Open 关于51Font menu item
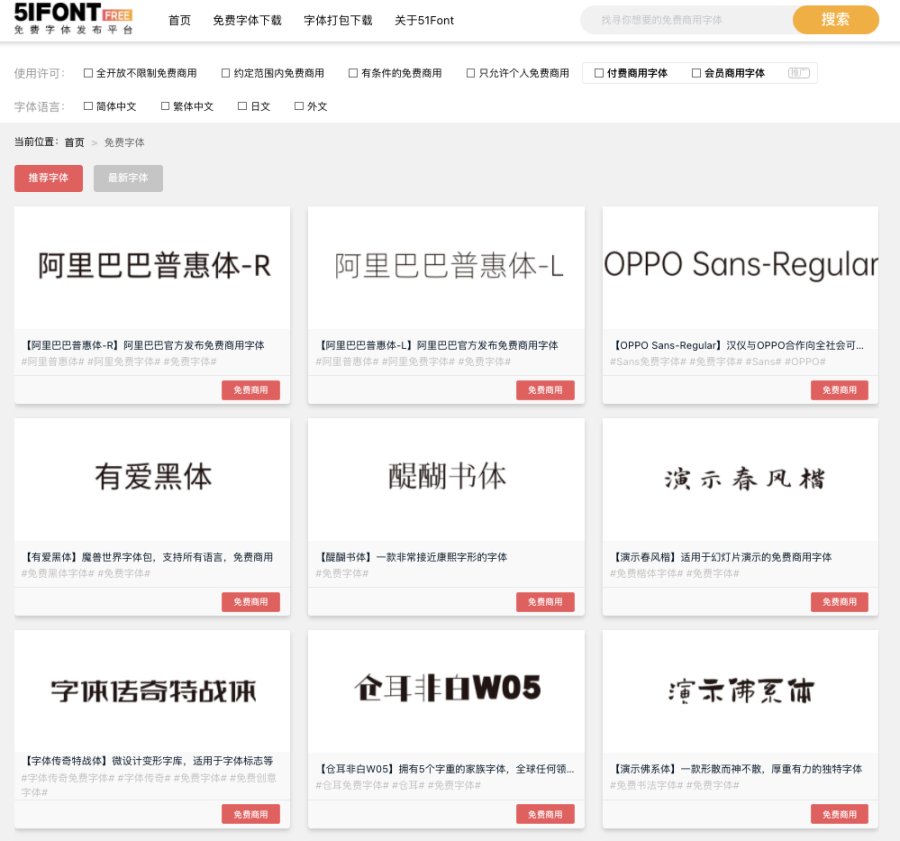Image resolution: width=900 pixels, height=841 pixels. tap(425, 20)
